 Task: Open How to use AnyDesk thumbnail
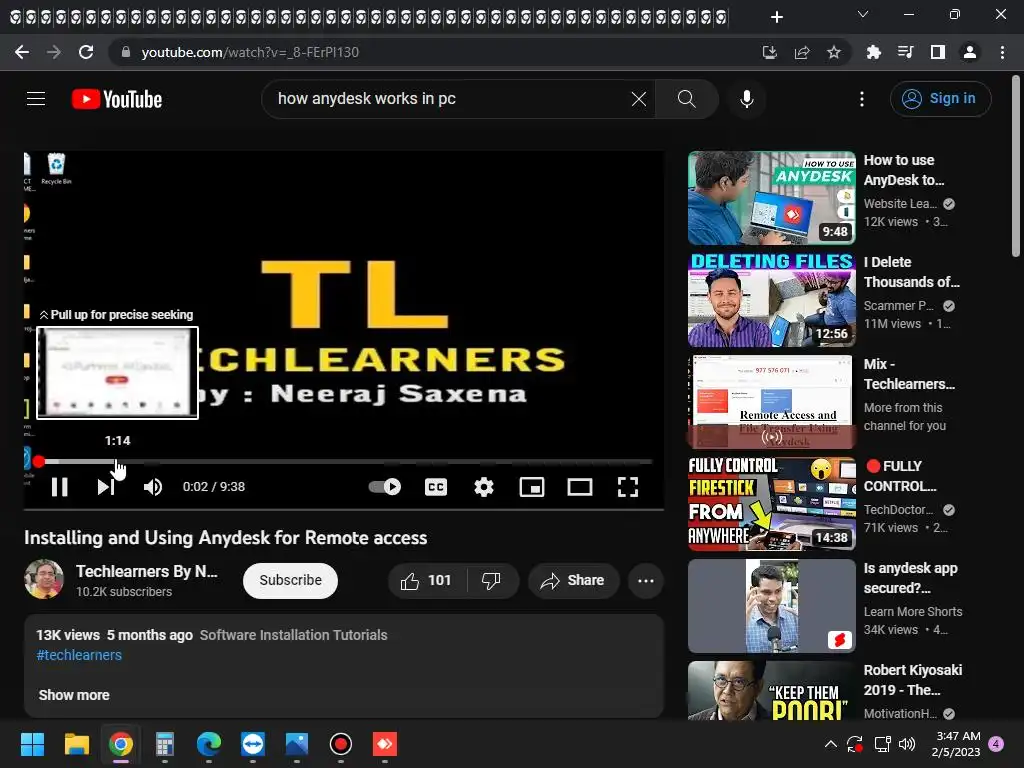(771, 198)
